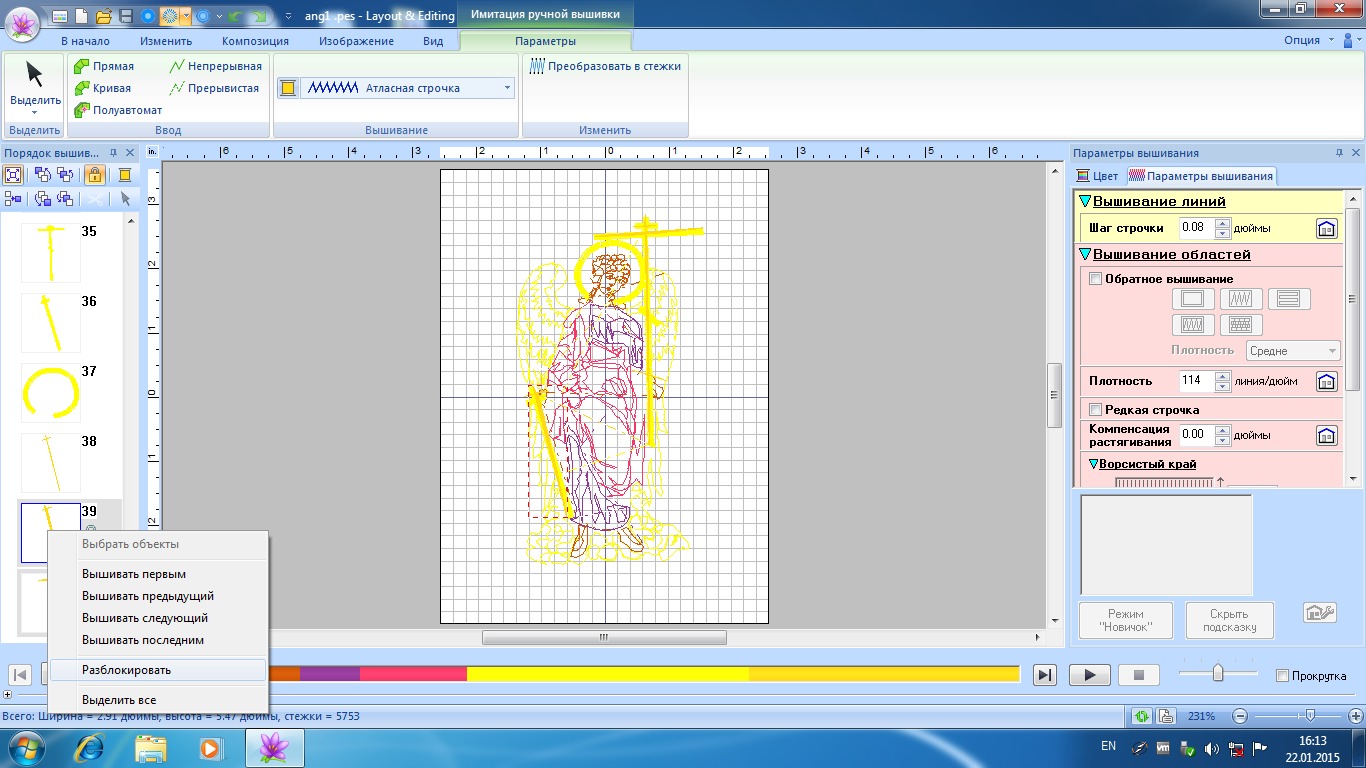Reset Шаг строчки to its default value
The image size is (1366, 768).
(1325, 228)
